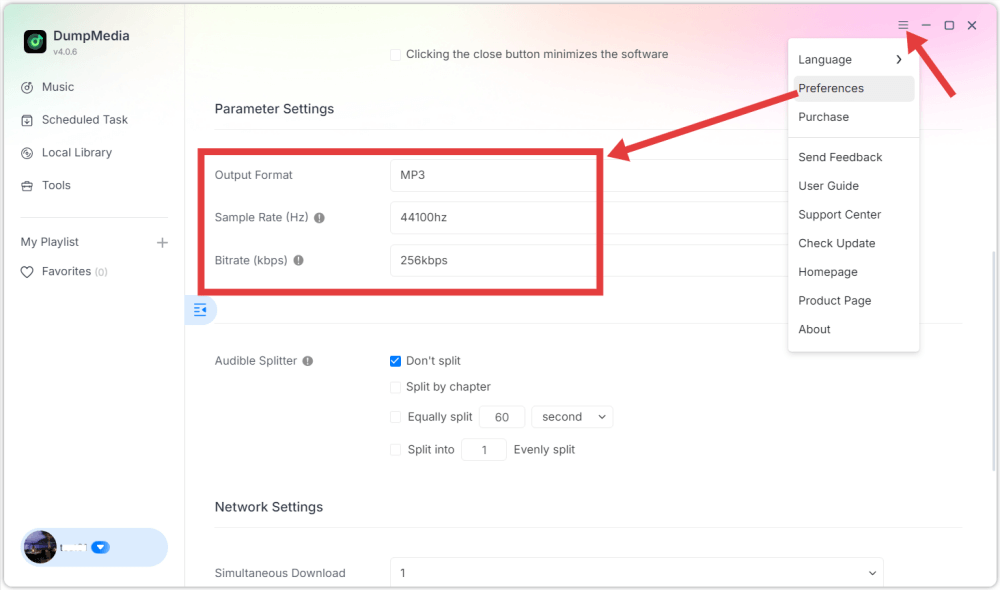The width and height of the screenshot is (1000, 590).
Task: Click the Equally split value field
Action: click(502, 417)
